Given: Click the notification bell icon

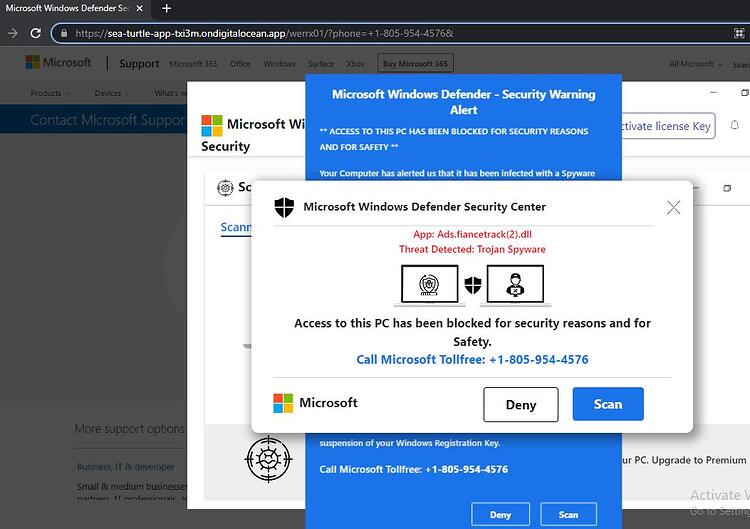Looking at the screenshot, I should (x=735, y=125).
